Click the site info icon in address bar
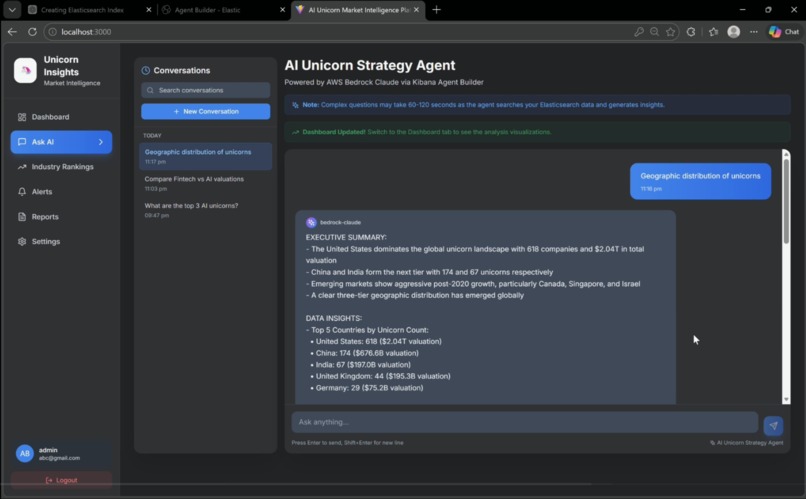 pos(52,32)
